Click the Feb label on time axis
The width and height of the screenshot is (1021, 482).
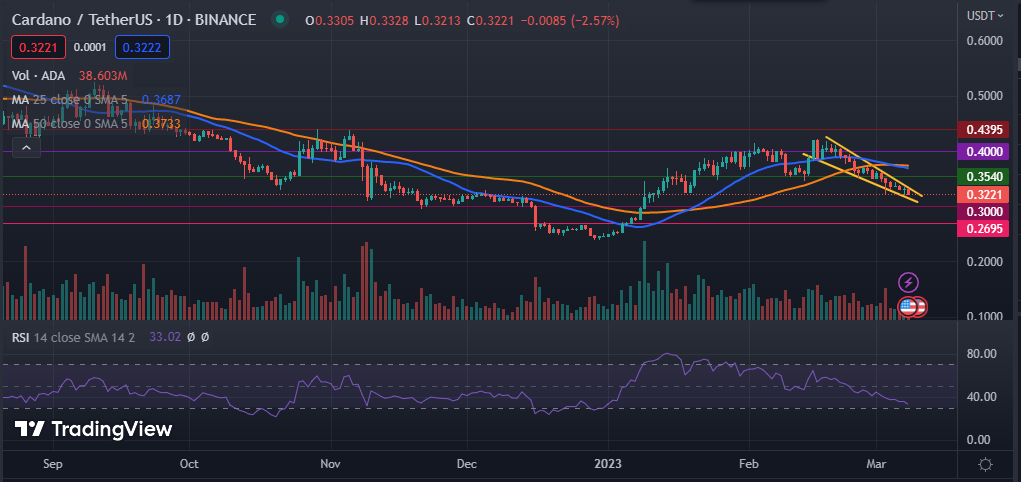749,464
